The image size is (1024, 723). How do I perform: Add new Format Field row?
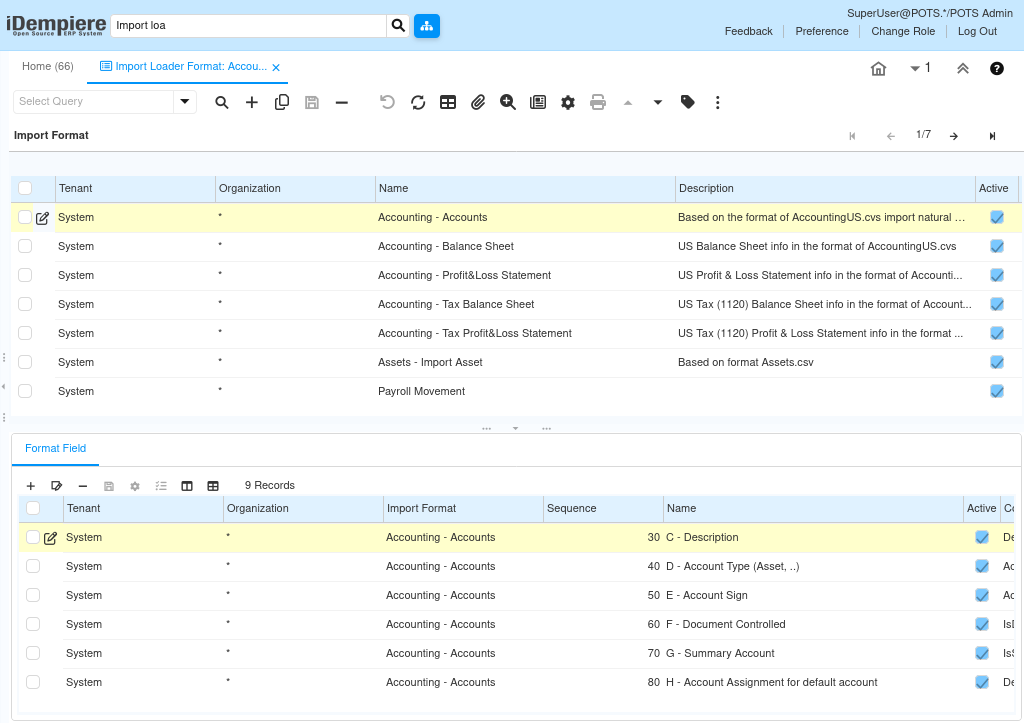pyautogui.click(x=31, y=486)
